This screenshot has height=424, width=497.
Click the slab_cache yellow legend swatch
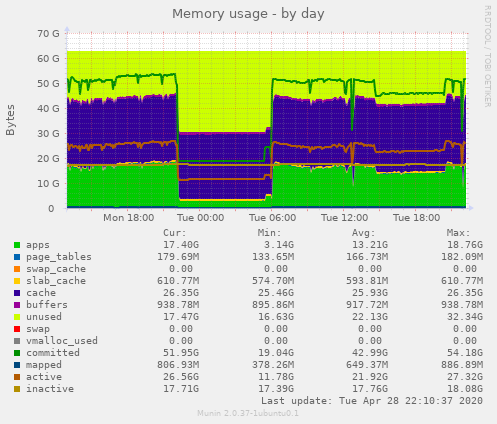[x=17, y=281]
